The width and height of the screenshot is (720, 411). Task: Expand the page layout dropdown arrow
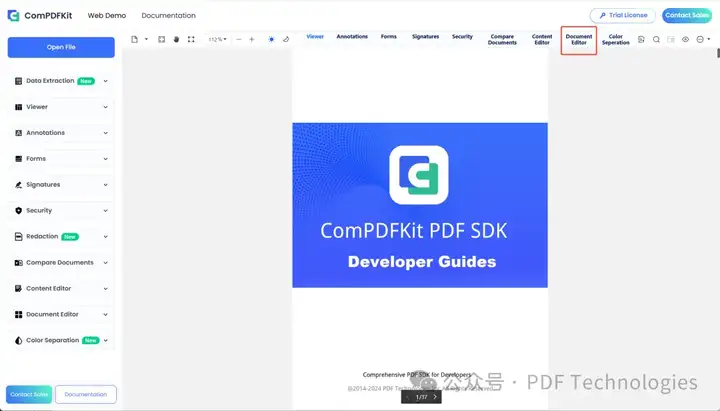tap(146, 39)
